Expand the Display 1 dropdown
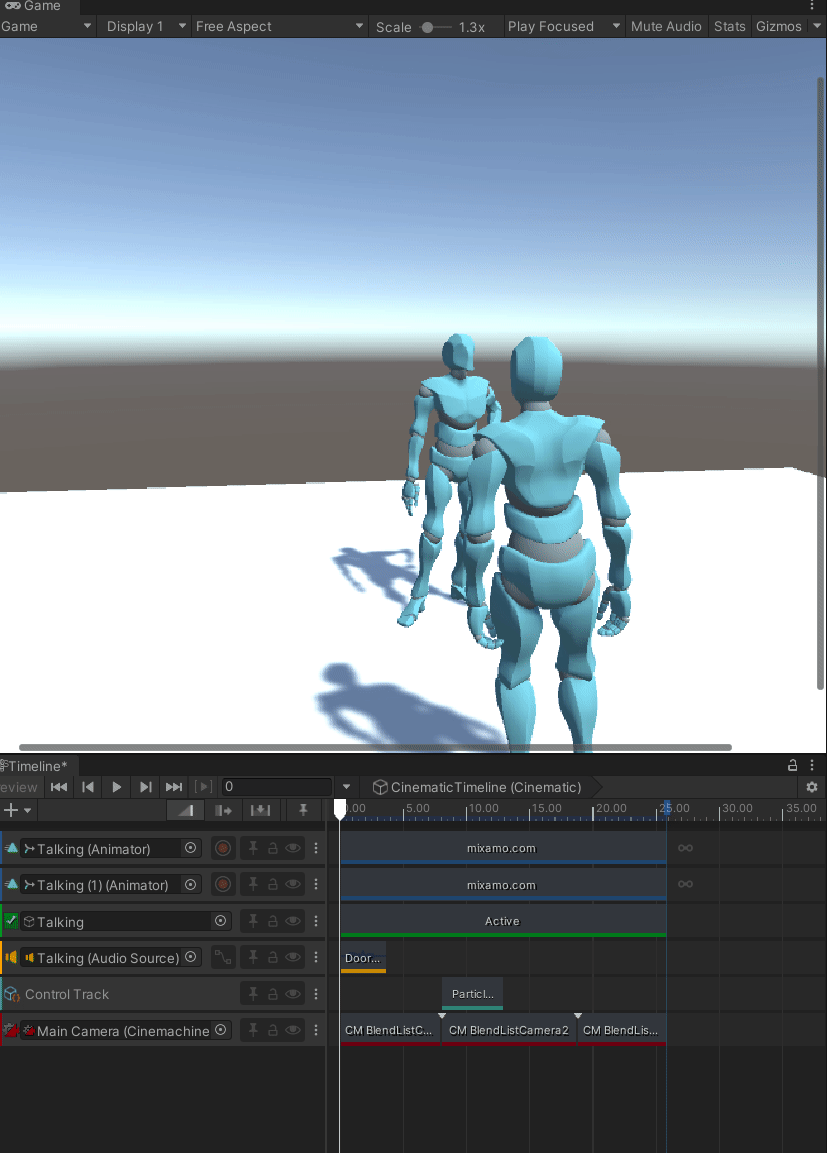The width and height of the screenshot is (827, 1153). click(x=146, y=26)
